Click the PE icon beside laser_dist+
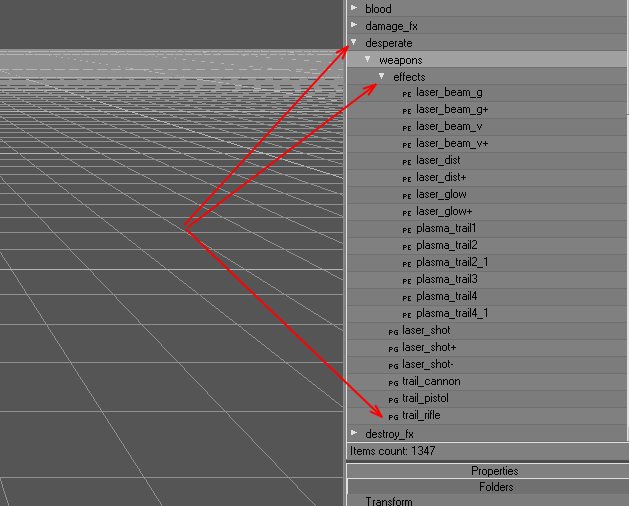Viewport: 629px width, 506px height. (407, 179)
